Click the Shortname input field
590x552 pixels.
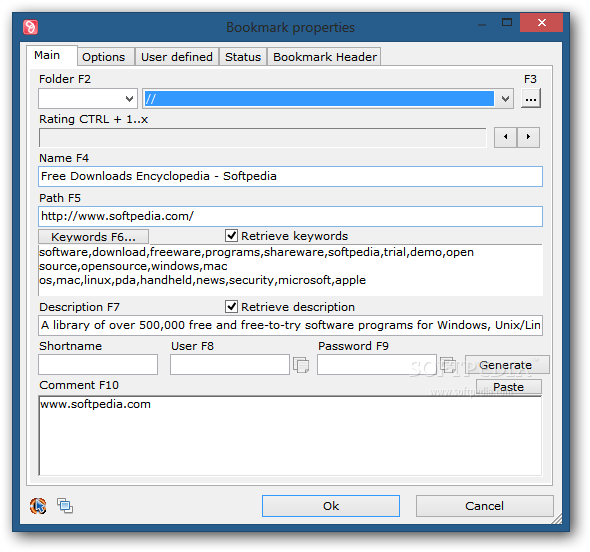[x=98, y=364]
